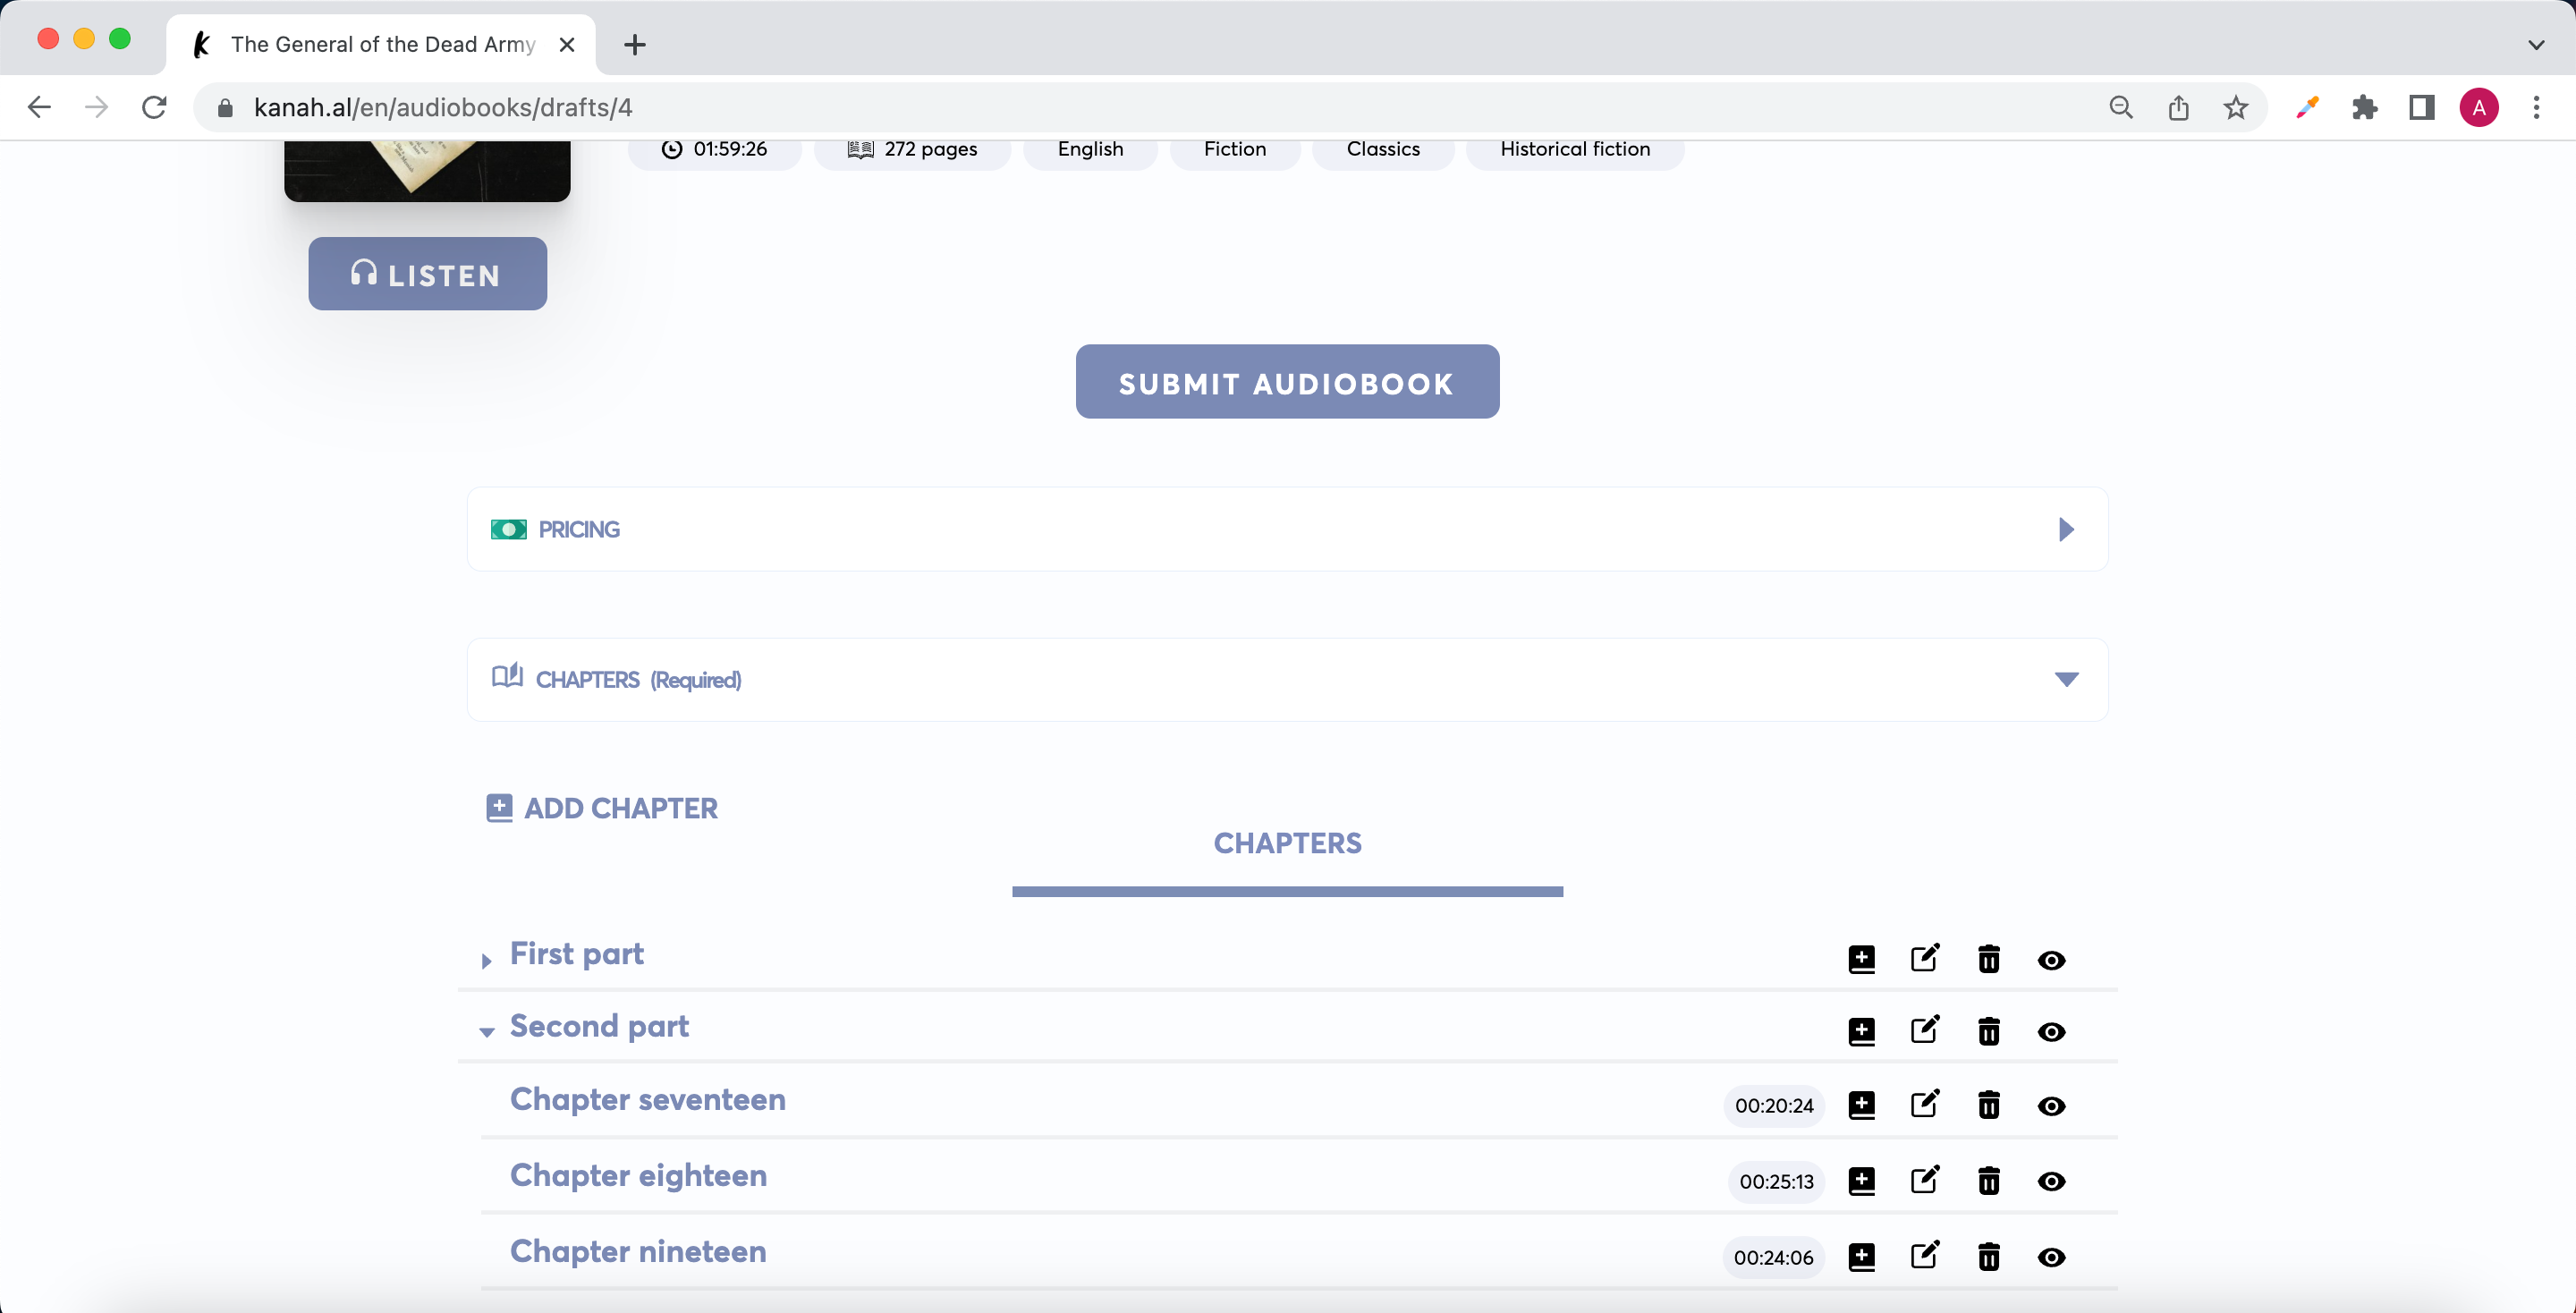Click the Historical fiction tag
This screenshot has height=1313, width=2576.
coord(1575,149)
